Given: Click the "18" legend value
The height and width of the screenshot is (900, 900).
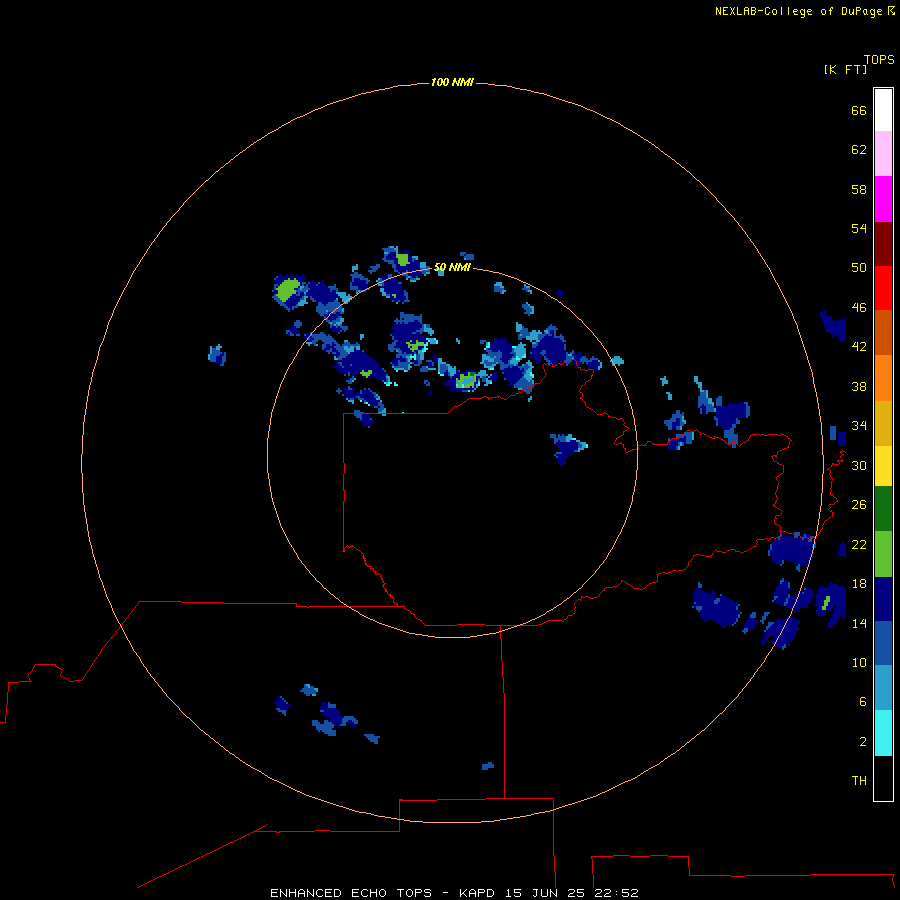Looking at the screenshot, I should (x=859, y=584).
